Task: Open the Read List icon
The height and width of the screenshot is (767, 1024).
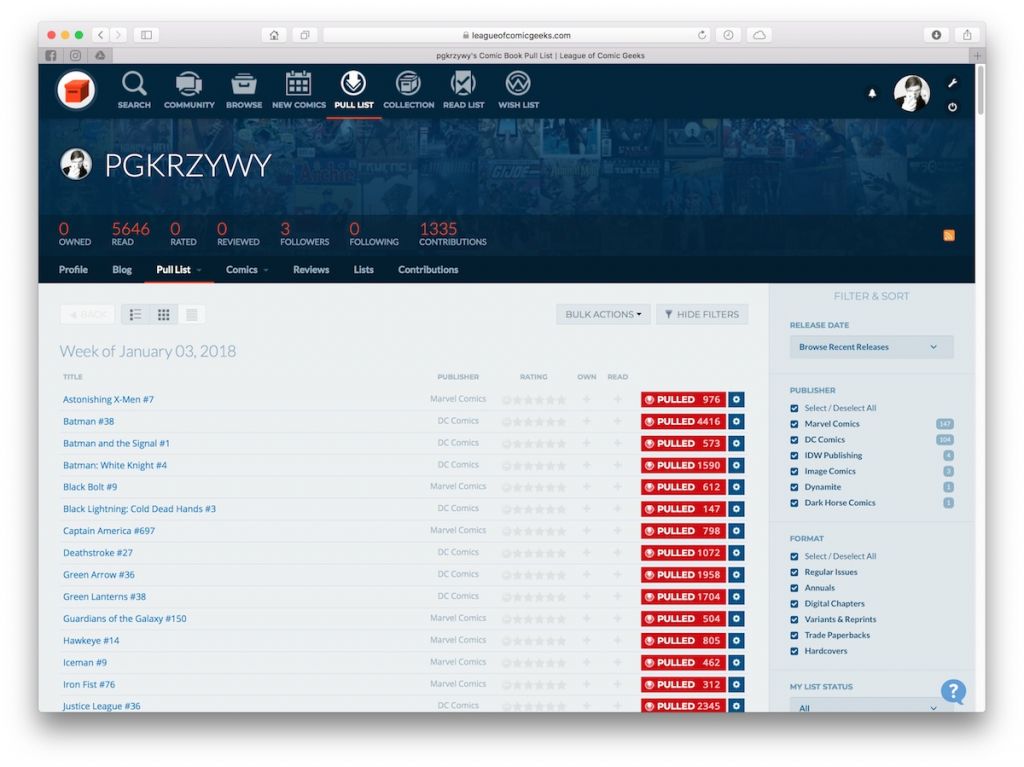Action: click(x=463, y=90)
